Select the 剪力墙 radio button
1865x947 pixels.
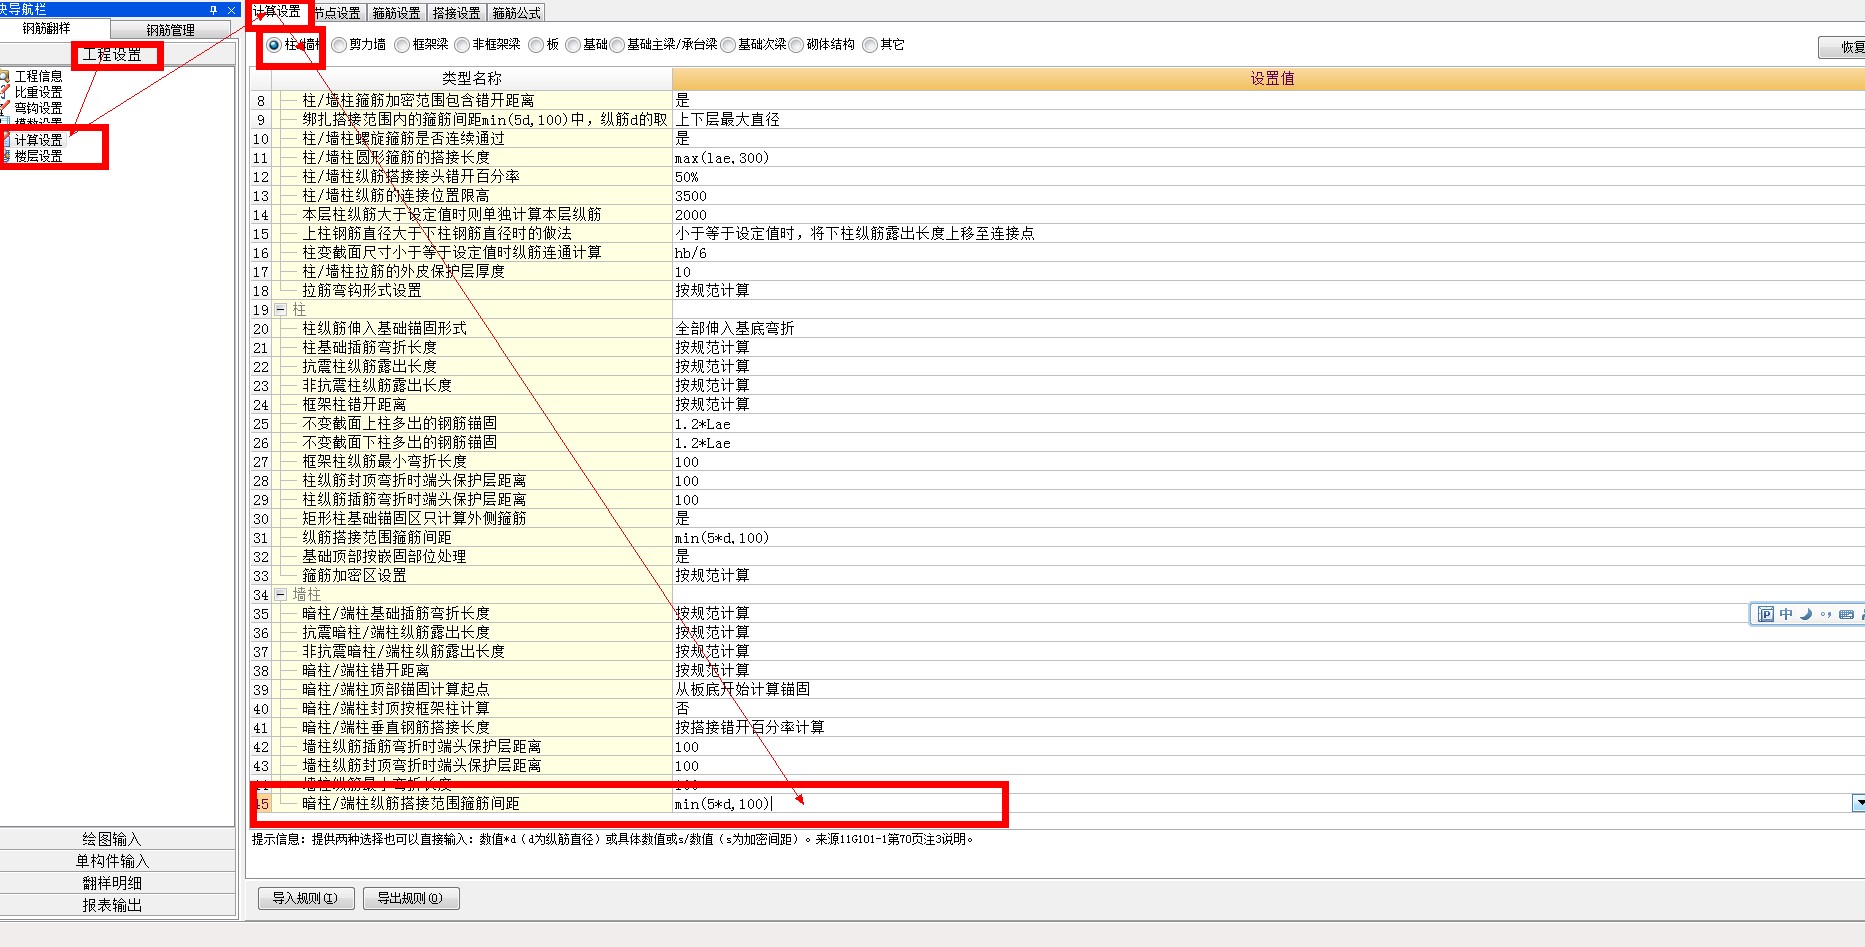(x=340, y=45)
